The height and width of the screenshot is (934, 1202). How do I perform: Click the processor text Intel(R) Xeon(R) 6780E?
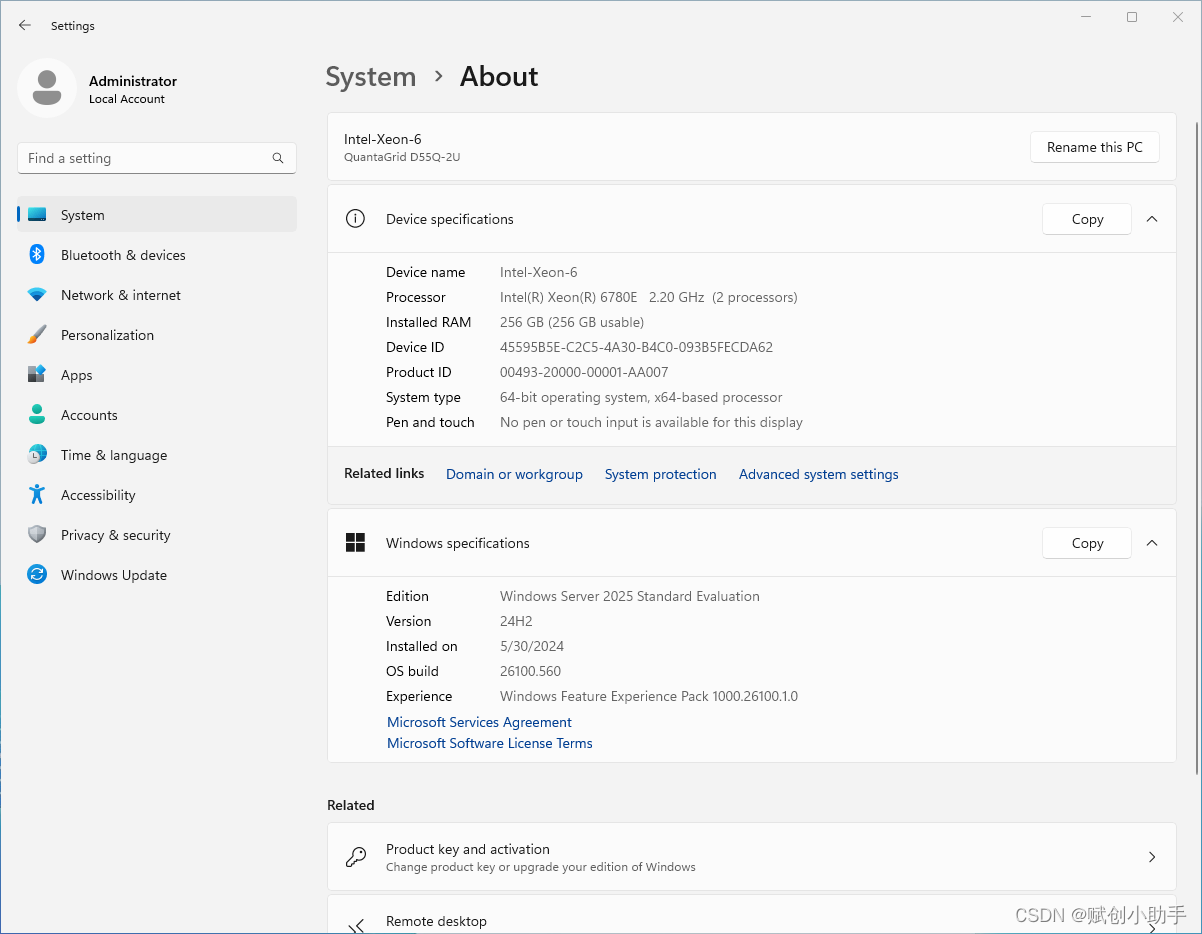pos(570,297)
